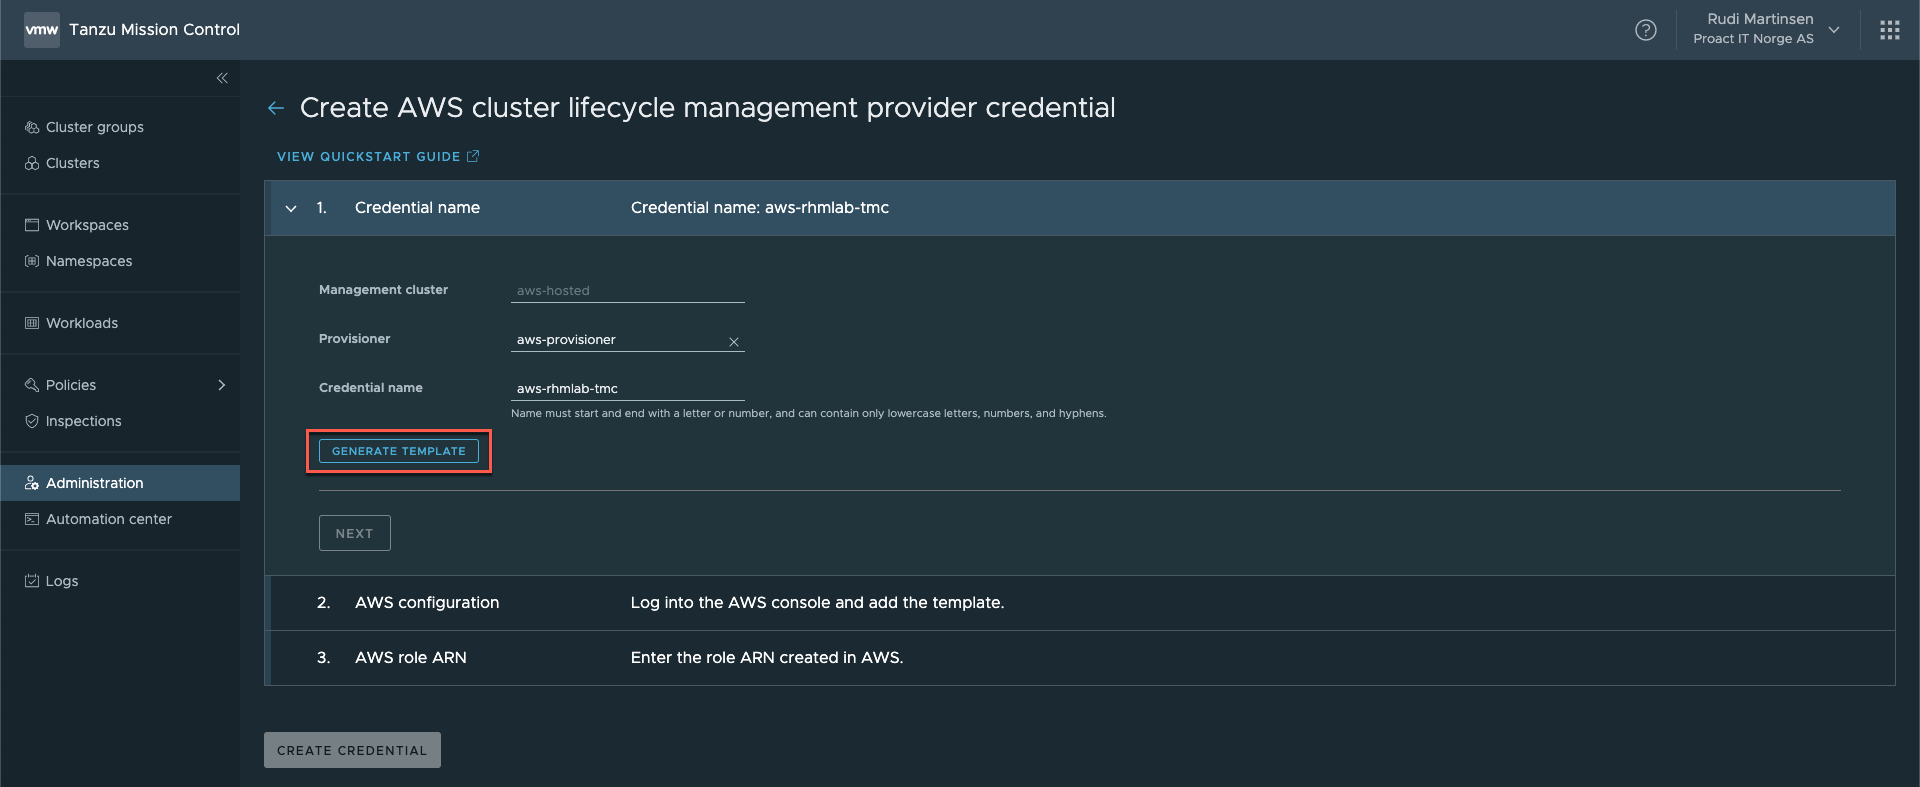1920x787 pixels.
Task: Click the Automation center icon
Action: [32, 519]
